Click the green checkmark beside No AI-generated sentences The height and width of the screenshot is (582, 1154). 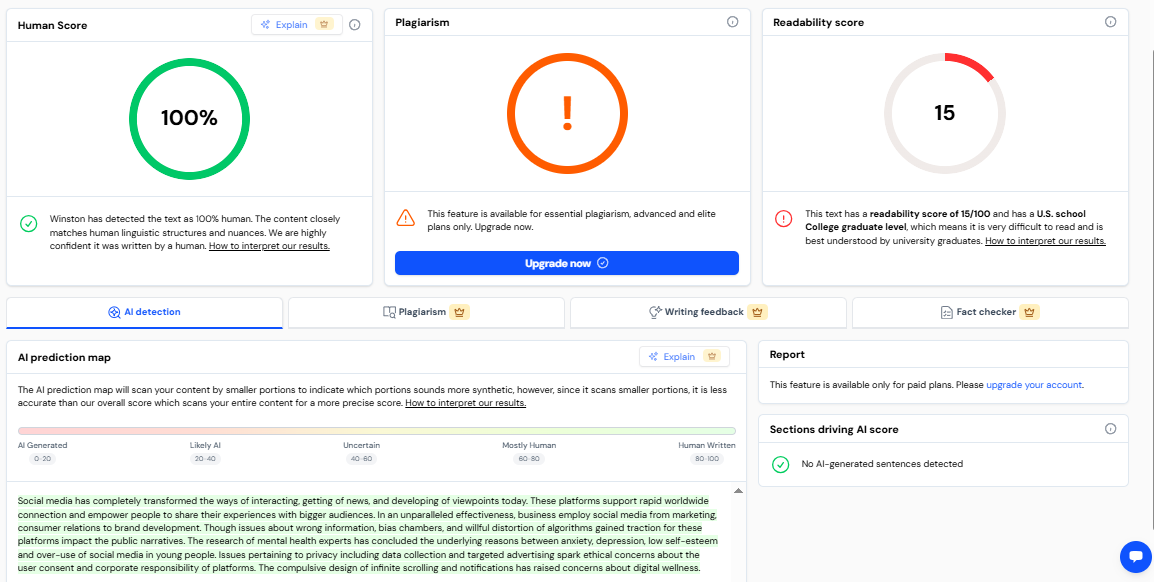[x=781, y=464]
